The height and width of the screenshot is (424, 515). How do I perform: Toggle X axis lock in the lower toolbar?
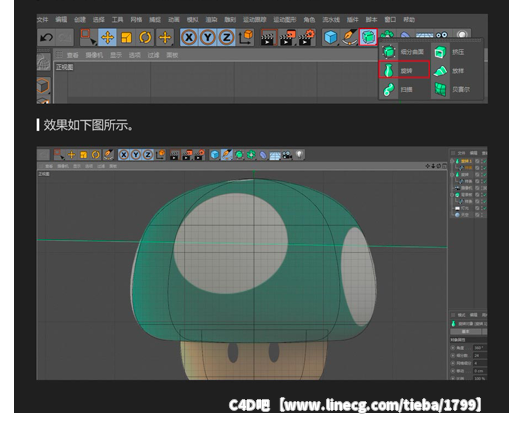pyautogui.click(x=123, y=155)
